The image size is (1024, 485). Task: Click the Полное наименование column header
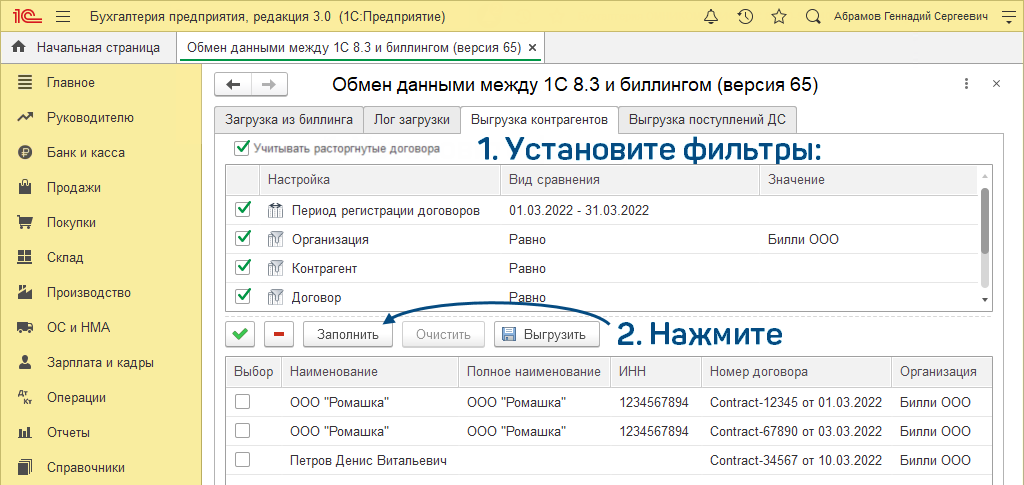(x=534, y=371)
